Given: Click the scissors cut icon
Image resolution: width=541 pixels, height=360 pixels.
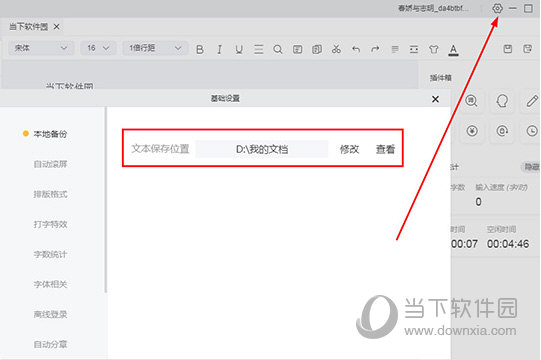Looking at the screenshot, I should coord(336,49).
